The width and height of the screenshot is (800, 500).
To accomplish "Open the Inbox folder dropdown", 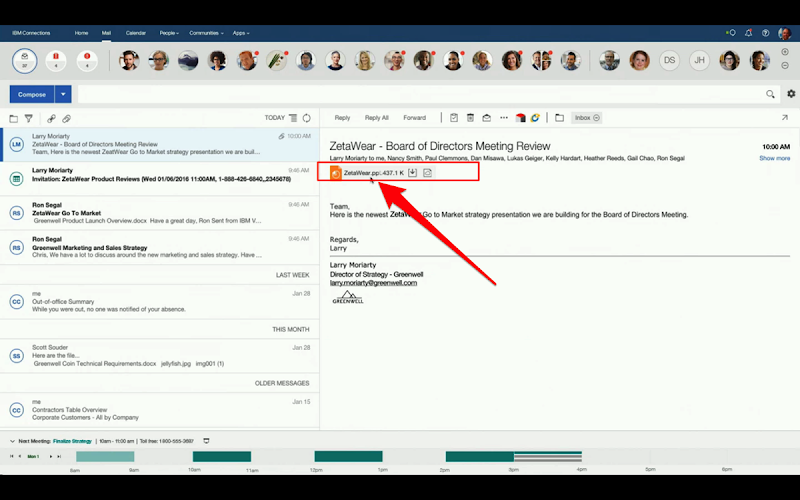I will (587, 118).
